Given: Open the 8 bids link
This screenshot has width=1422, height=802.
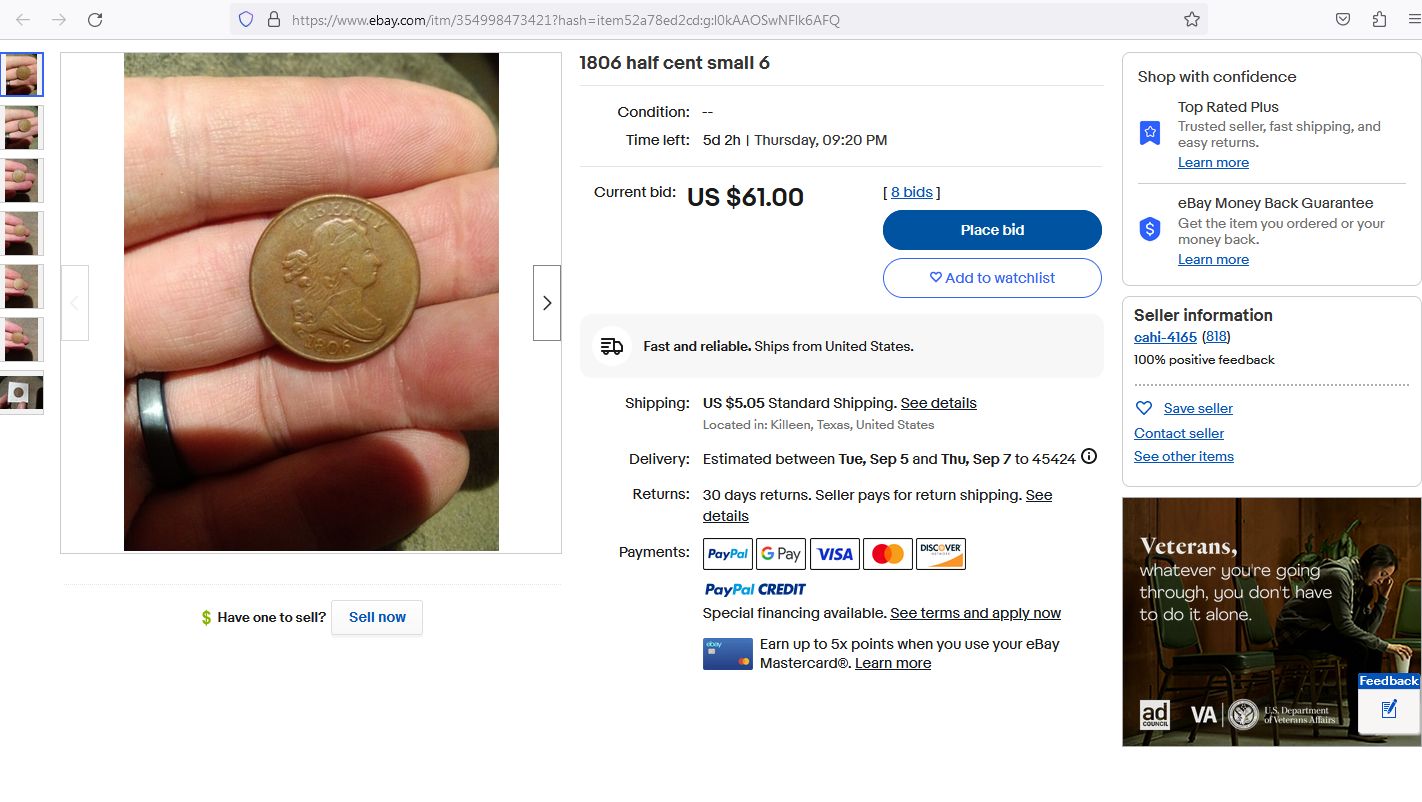Looking at the screenshot, I should coord(911,192).
